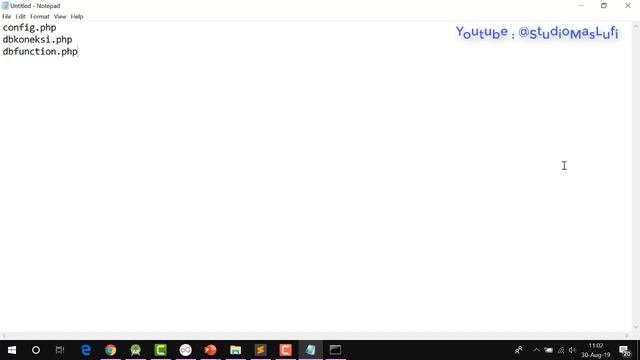Open the Windows Start menu
Viewport: 640px width, 360px height.
pyautogui.click(x=12, y=350)
